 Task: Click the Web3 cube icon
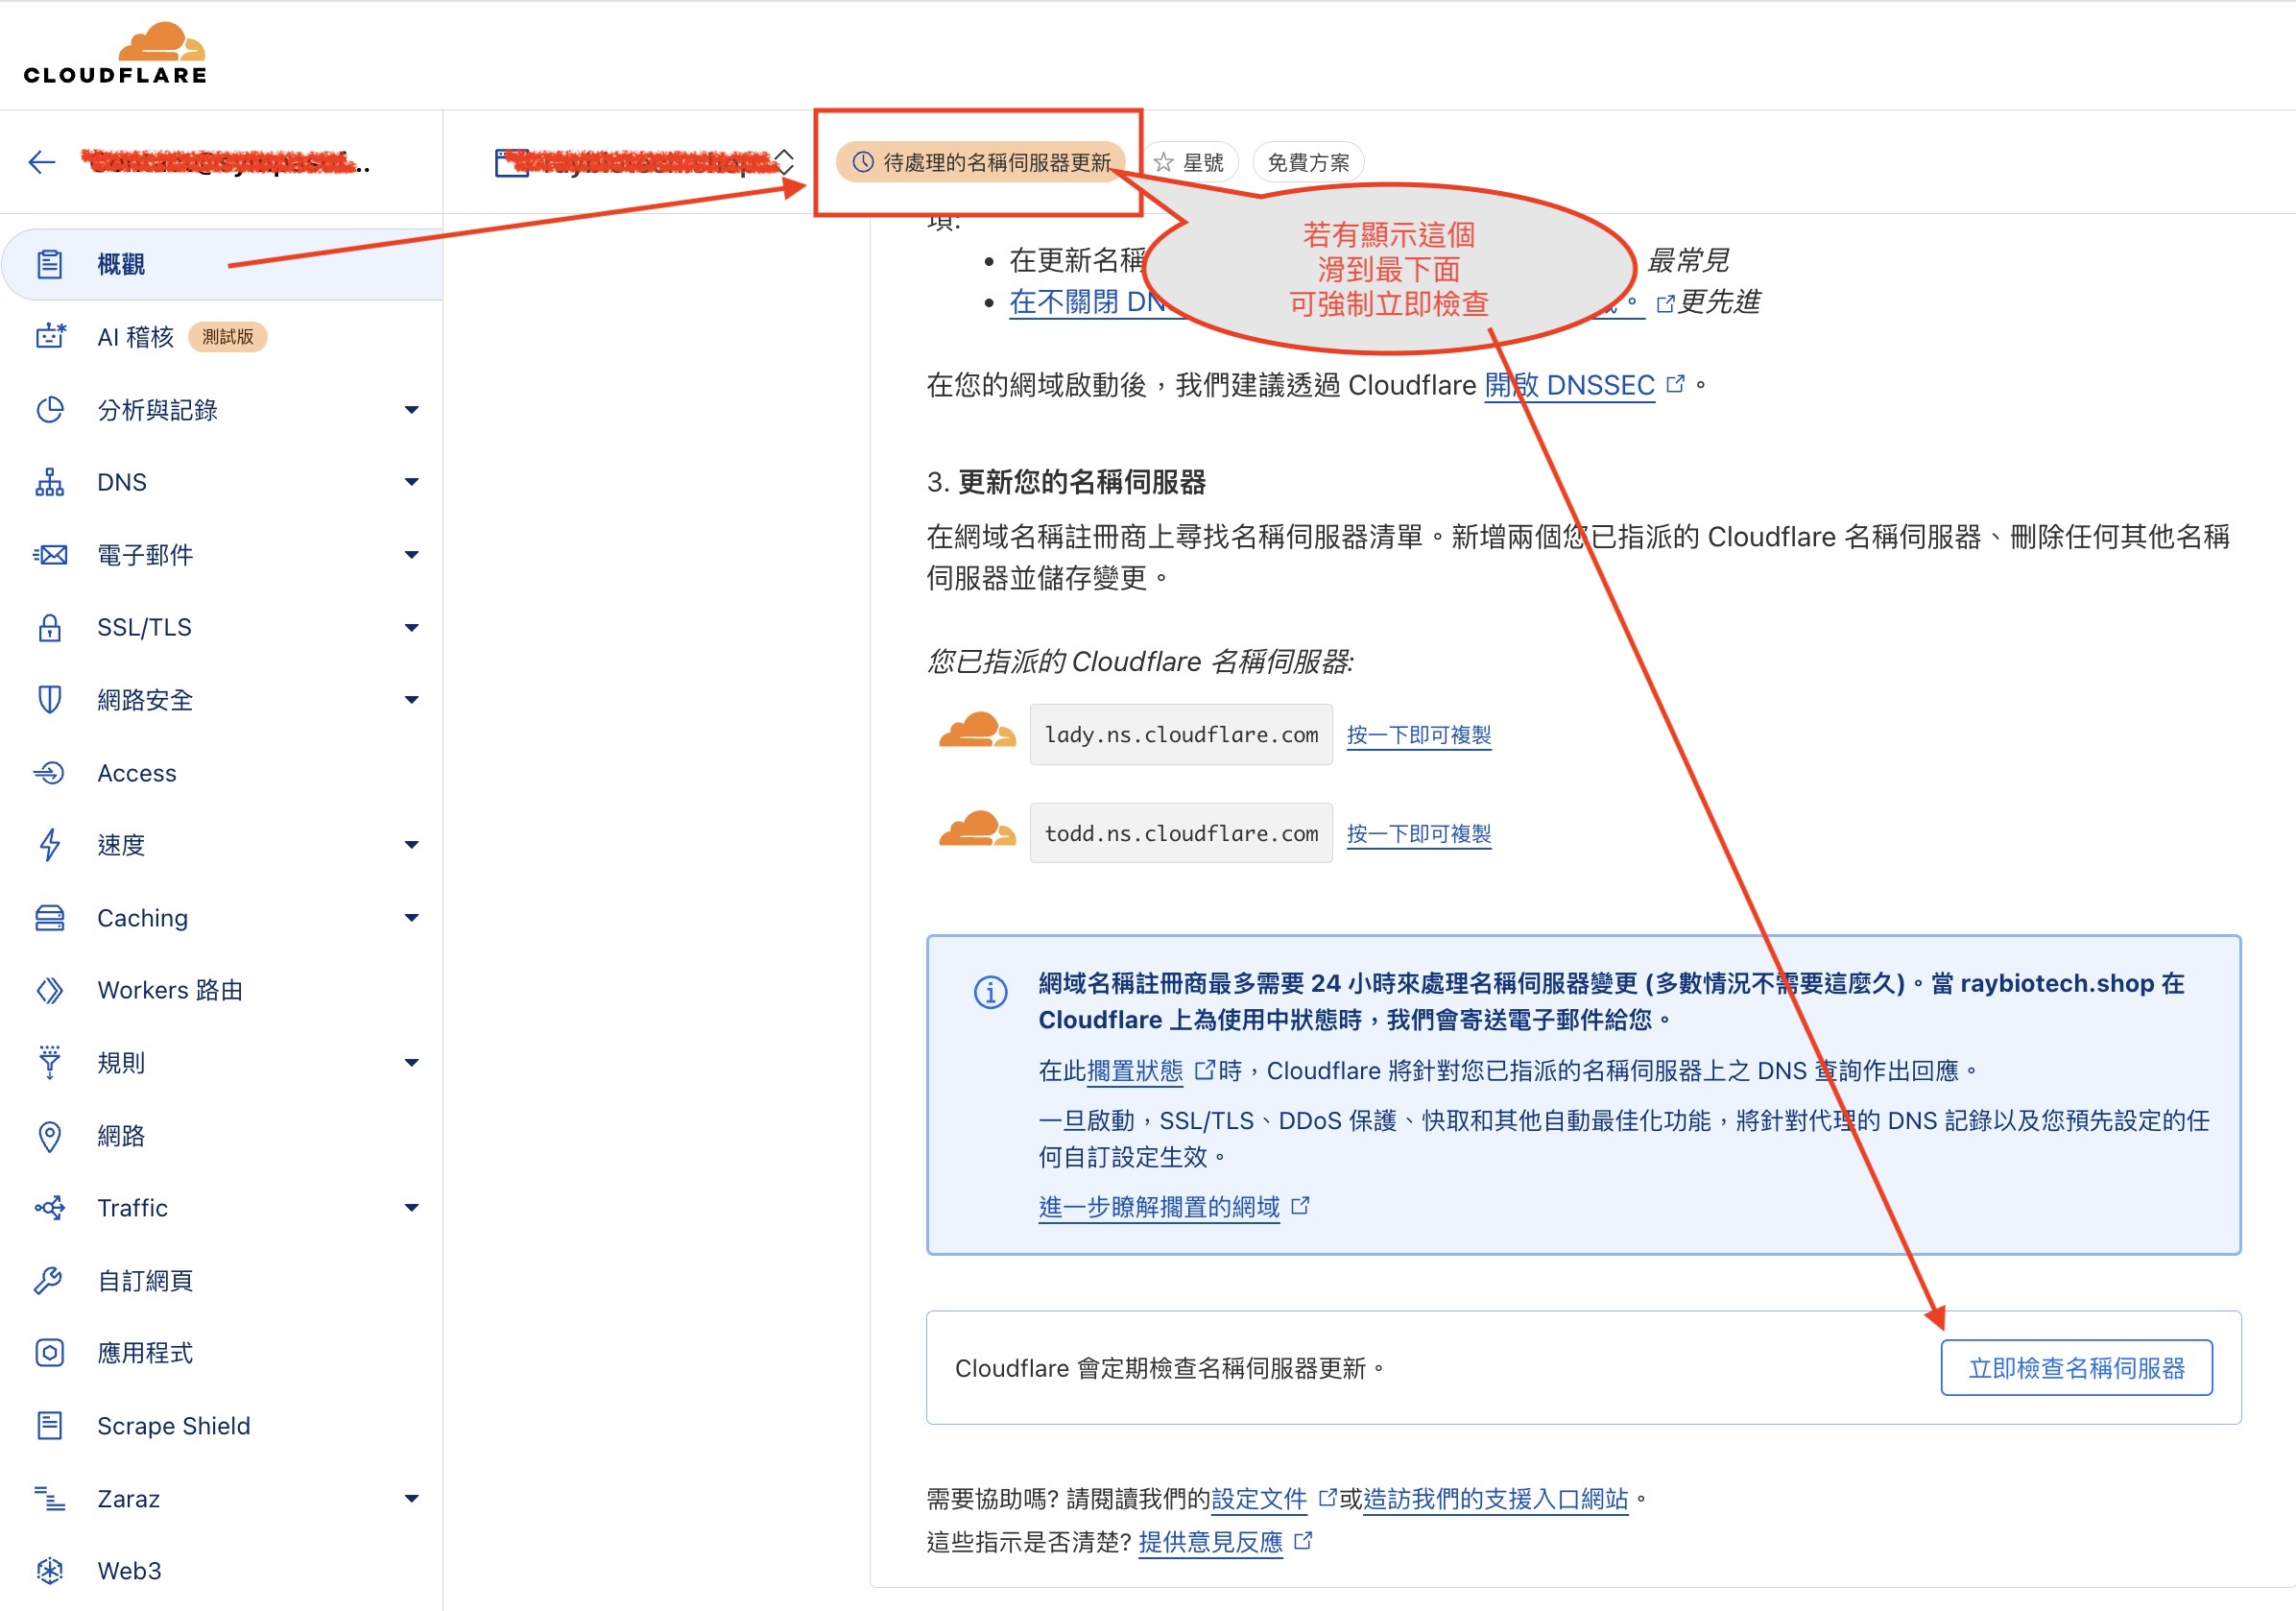pyautogui.click(x=50, y=1571)
